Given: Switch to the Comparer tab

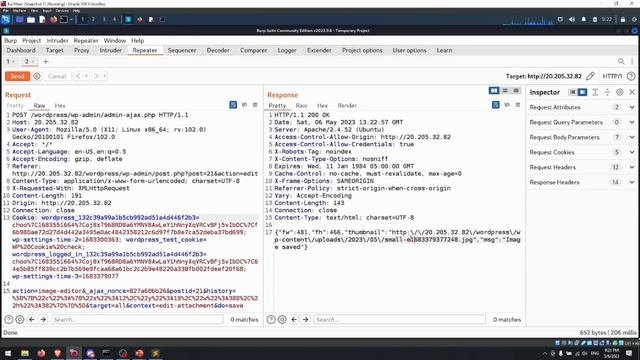Looking at the screenshot, I should point(253,50).
